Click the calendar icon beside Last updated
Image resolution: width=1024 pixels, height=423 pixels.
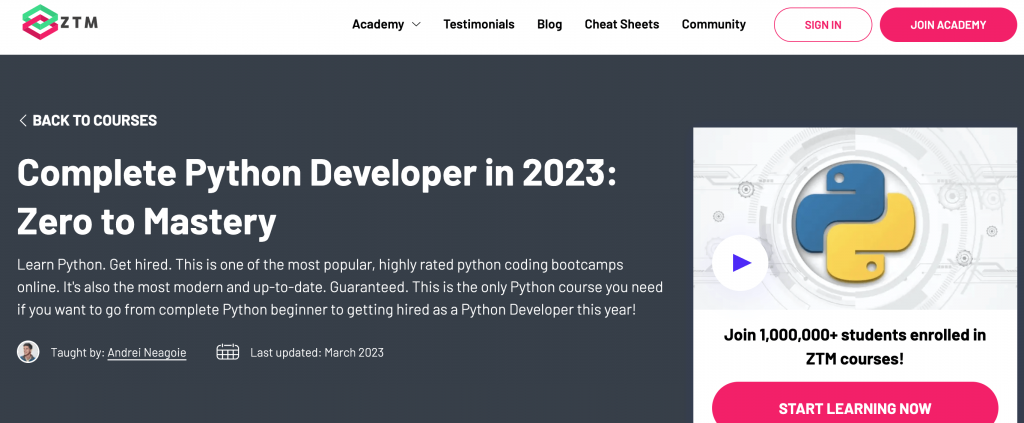click(227, 352)
